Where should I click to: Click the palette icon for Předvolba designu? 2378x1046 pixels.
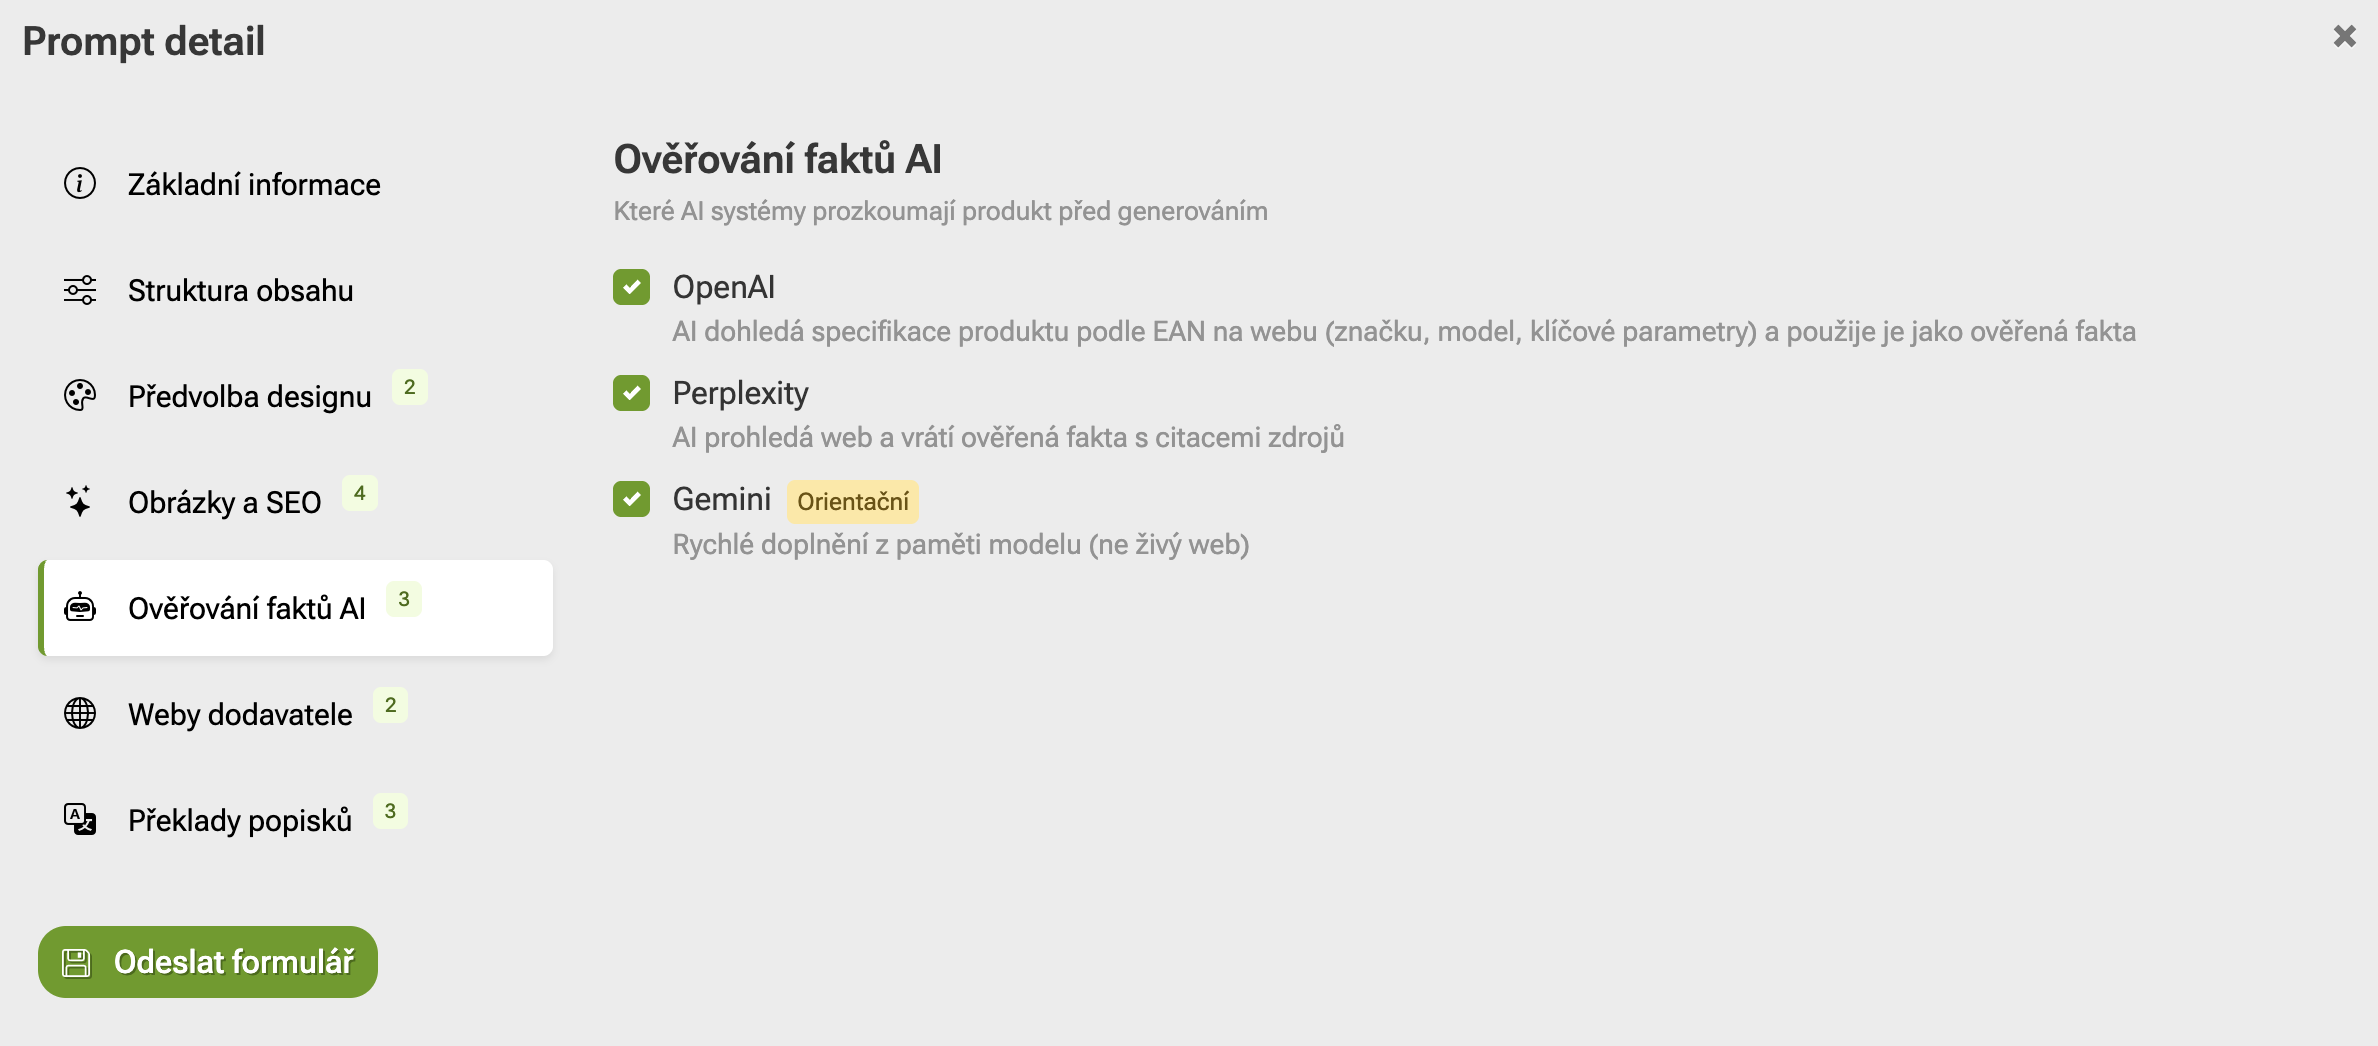80,396
